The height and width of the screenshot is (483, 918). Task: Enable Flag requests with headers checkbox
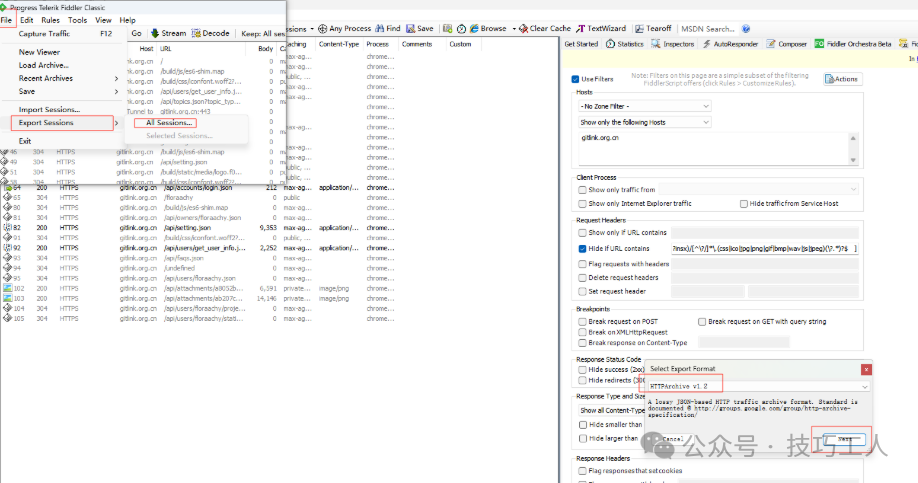(x=582, y=264)
